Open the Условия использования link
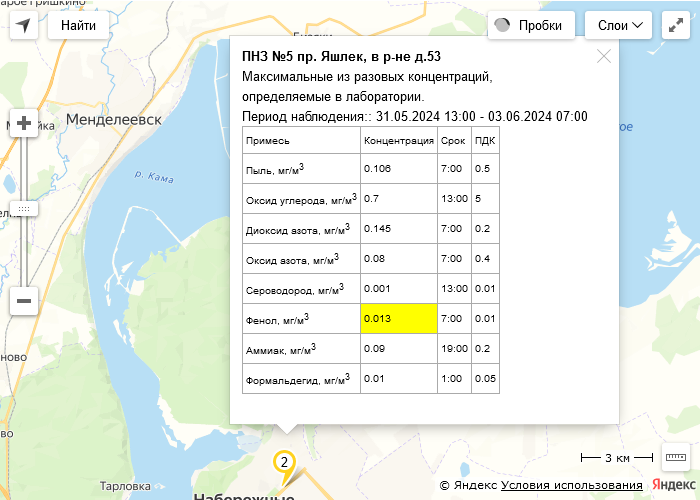 pyautogui.click(x=571, y=485)
